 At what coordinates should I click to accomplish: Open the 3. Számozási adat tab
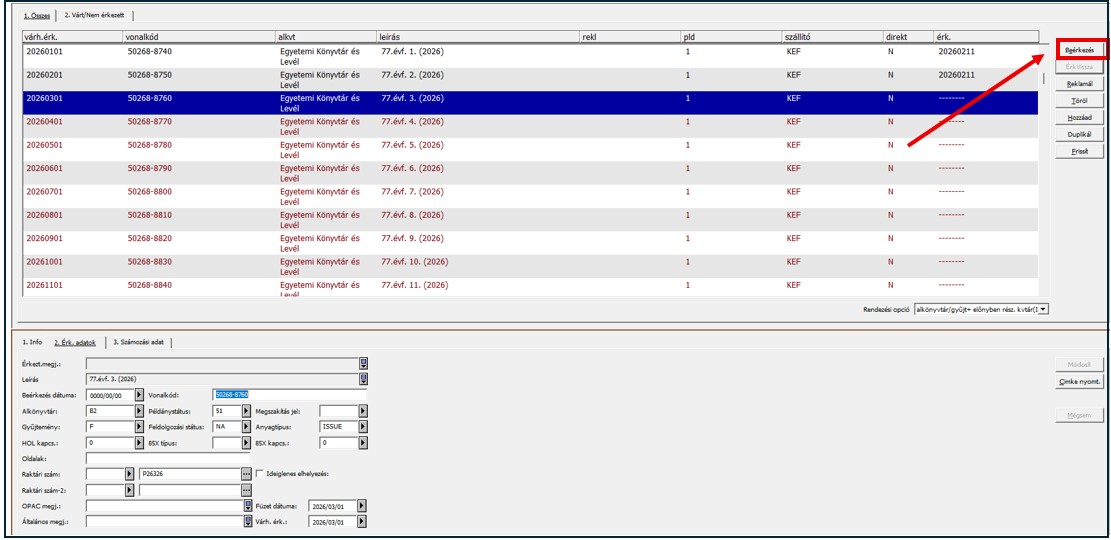point(139,342)
